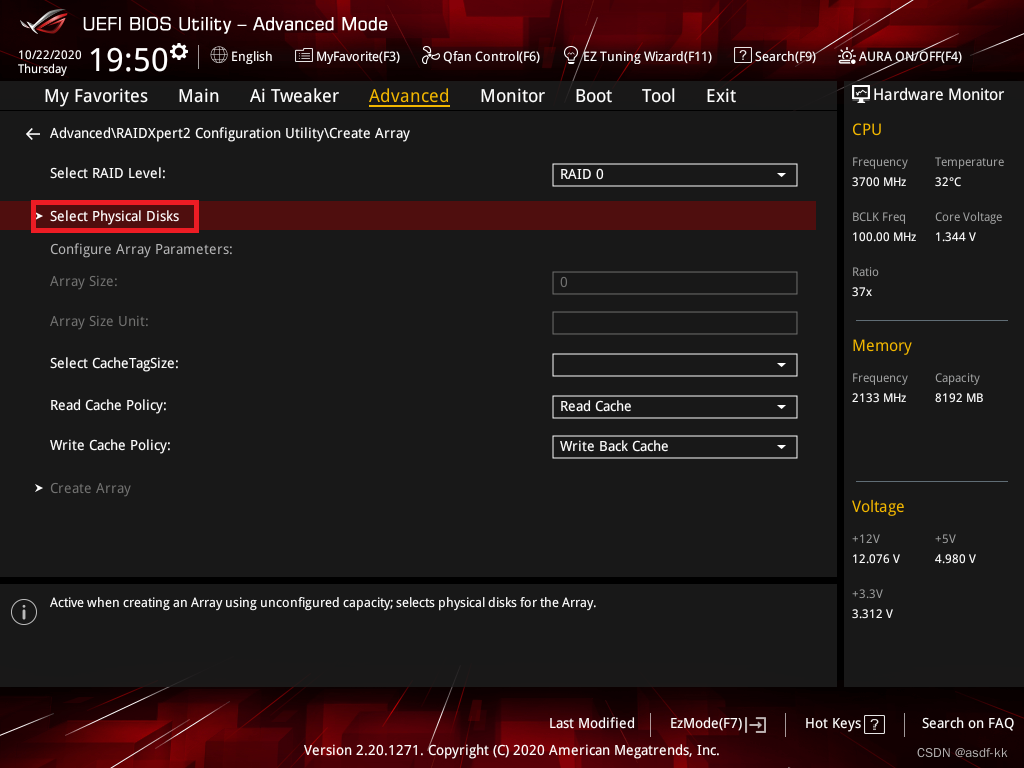Click the Core Voltage value 1.344 V
The height and width of the screenshot is (768, 1024).
click(x=955, y=237)
